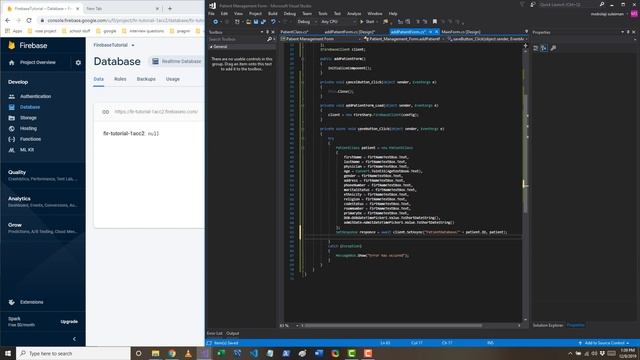Switch to the Rules tab
The width and height of the screenshot is (640, 360).
pos(120,79)
